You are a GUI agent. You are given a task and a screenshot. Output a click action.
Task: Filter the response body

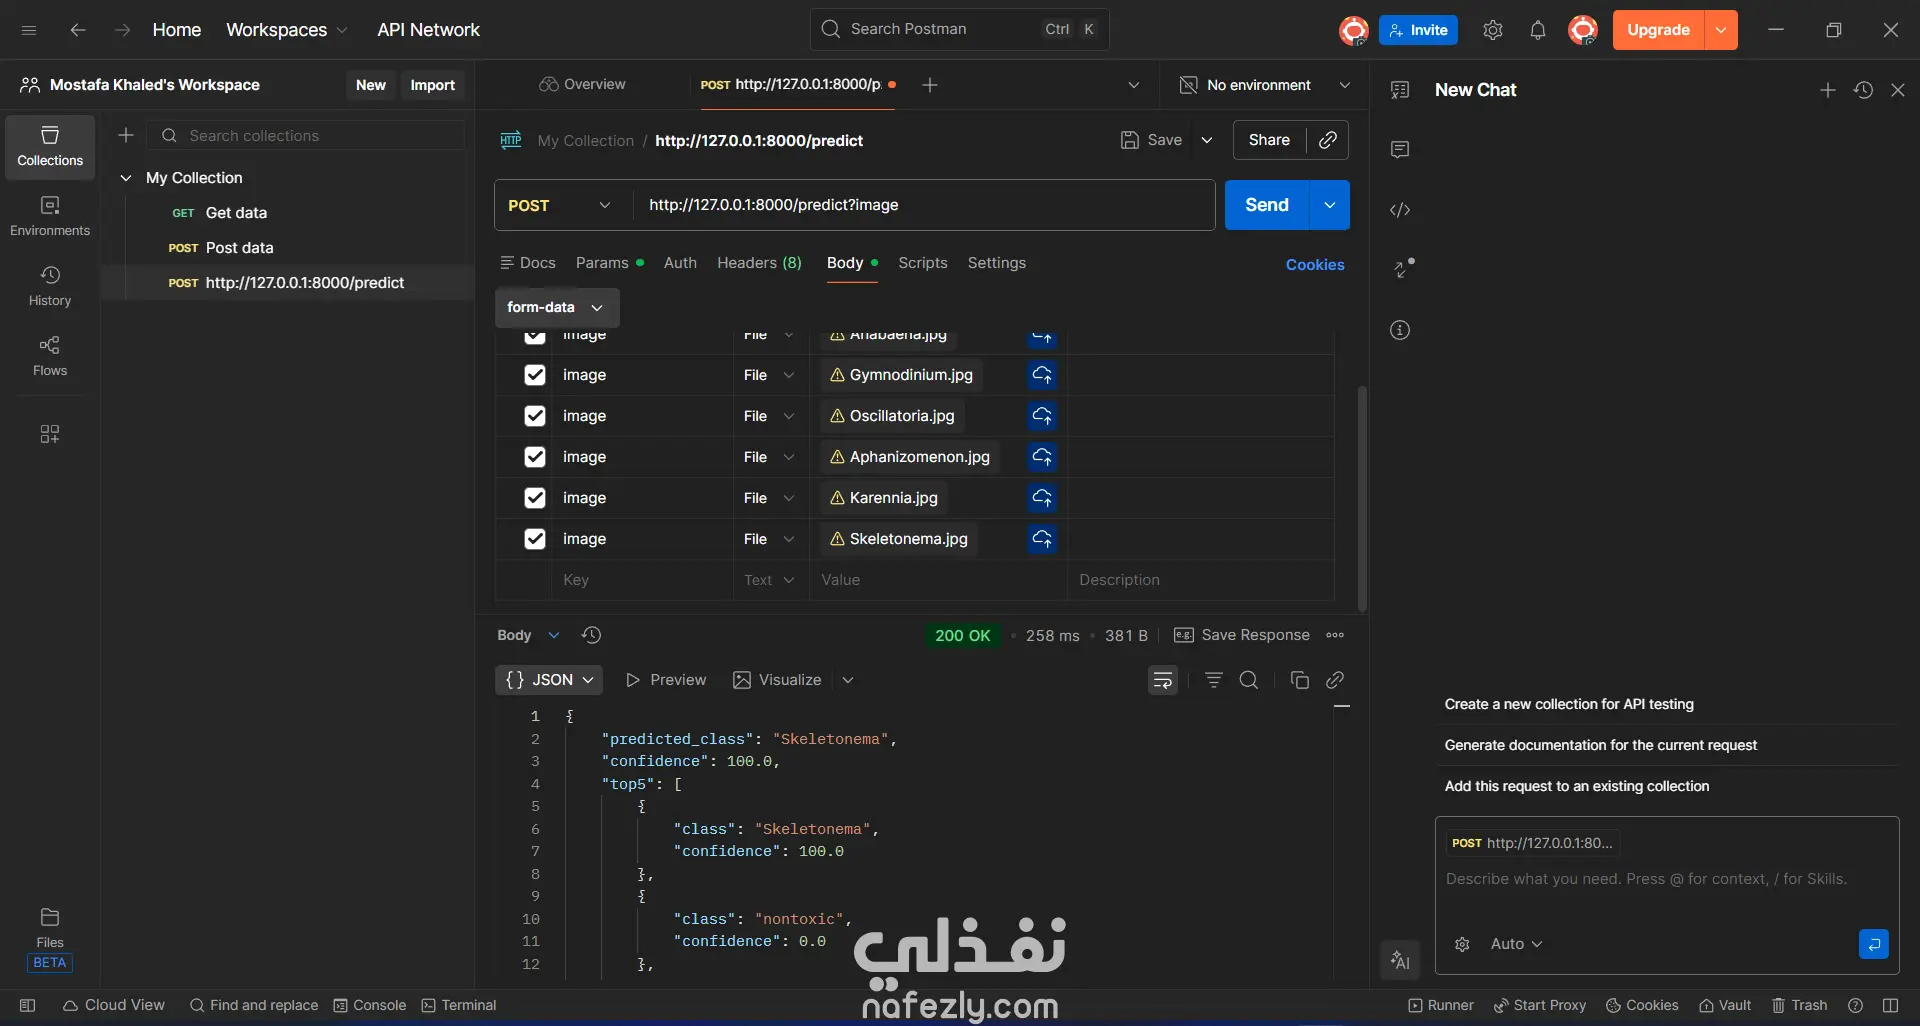coord(1214,680)
